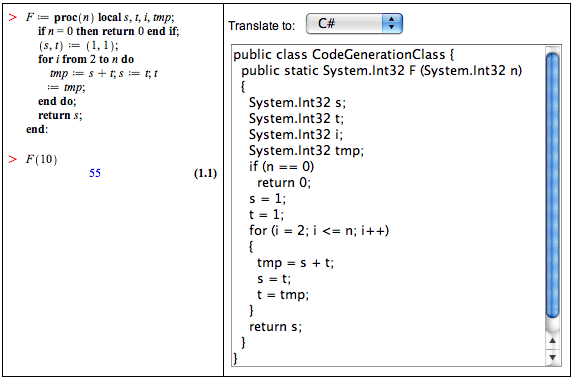The width and height of the screenshot is (574, 381).
Task: Click the blue output value 55
Action: (x=95, y=173)
